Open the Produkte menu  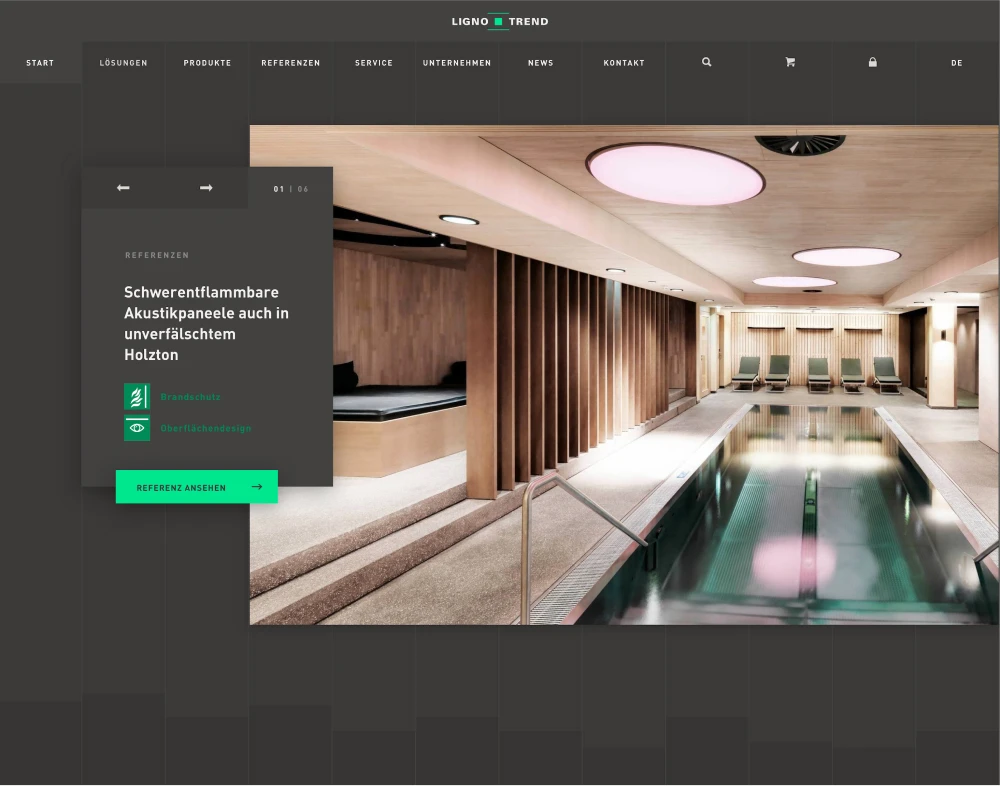(207, 63)
